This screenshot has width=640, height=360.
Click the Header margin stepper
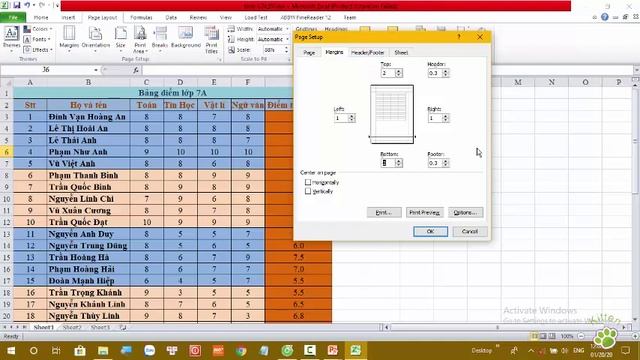pos(446,73)
